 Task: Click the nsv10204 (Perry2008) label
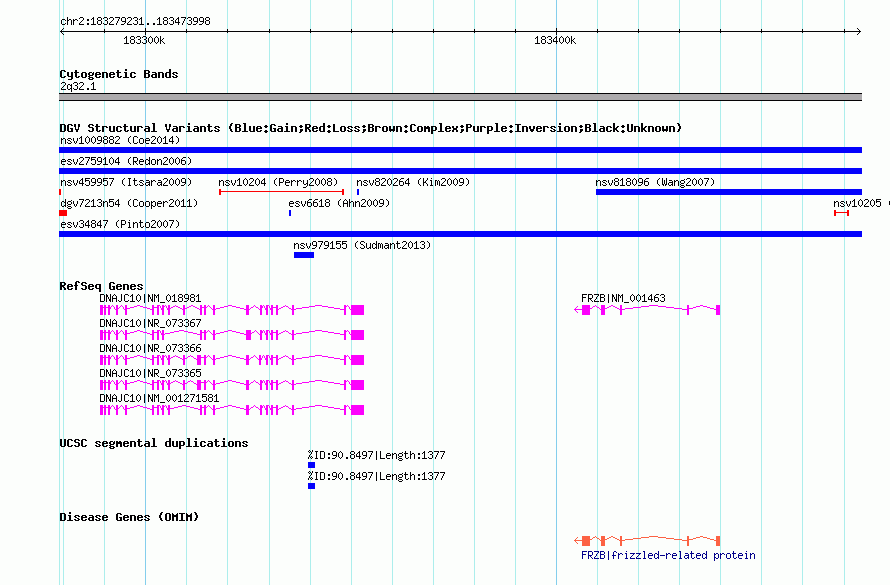pyautogui.click(x=278, y=182)
